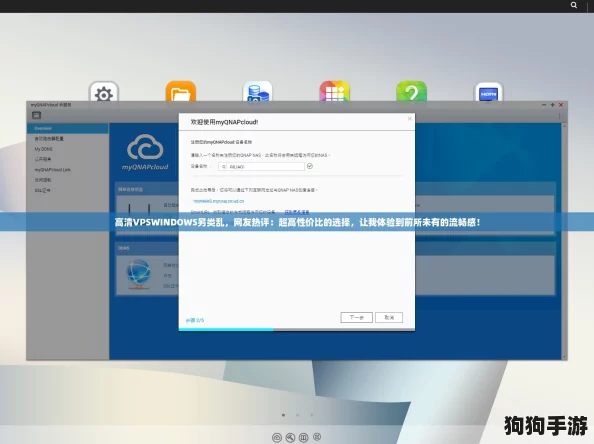Click the circular tools icon at desktop bottom
The height and width of the screenshot is (444, 594).
(x=290, y=438)
